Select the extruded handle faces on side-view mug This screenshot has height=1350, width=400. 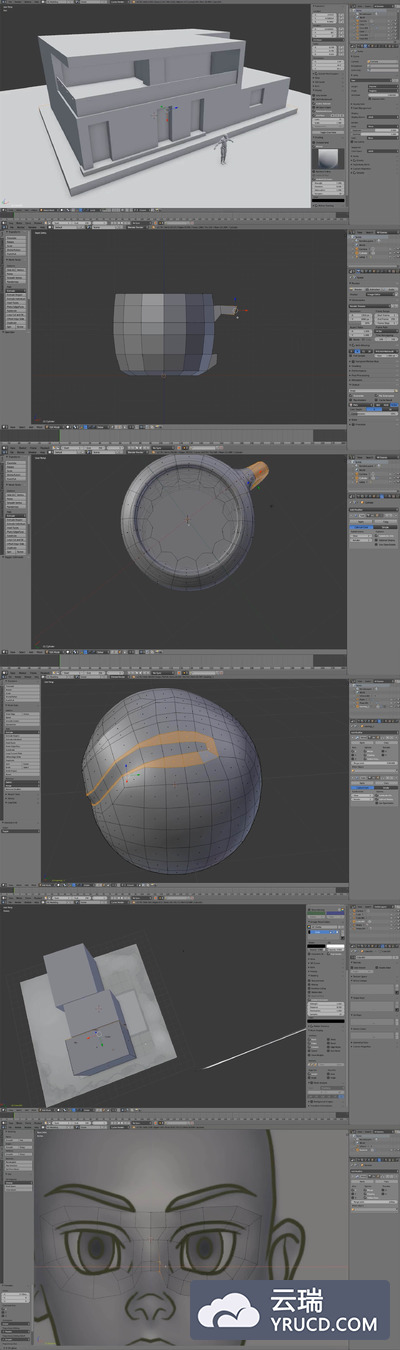point(226,311)
